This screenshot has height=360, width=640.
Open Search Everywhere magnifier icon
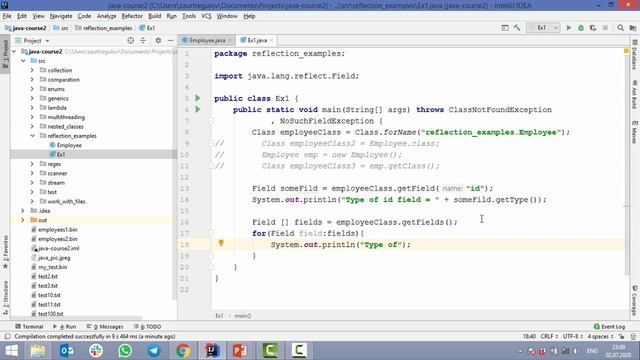click(x=620, y=28)
